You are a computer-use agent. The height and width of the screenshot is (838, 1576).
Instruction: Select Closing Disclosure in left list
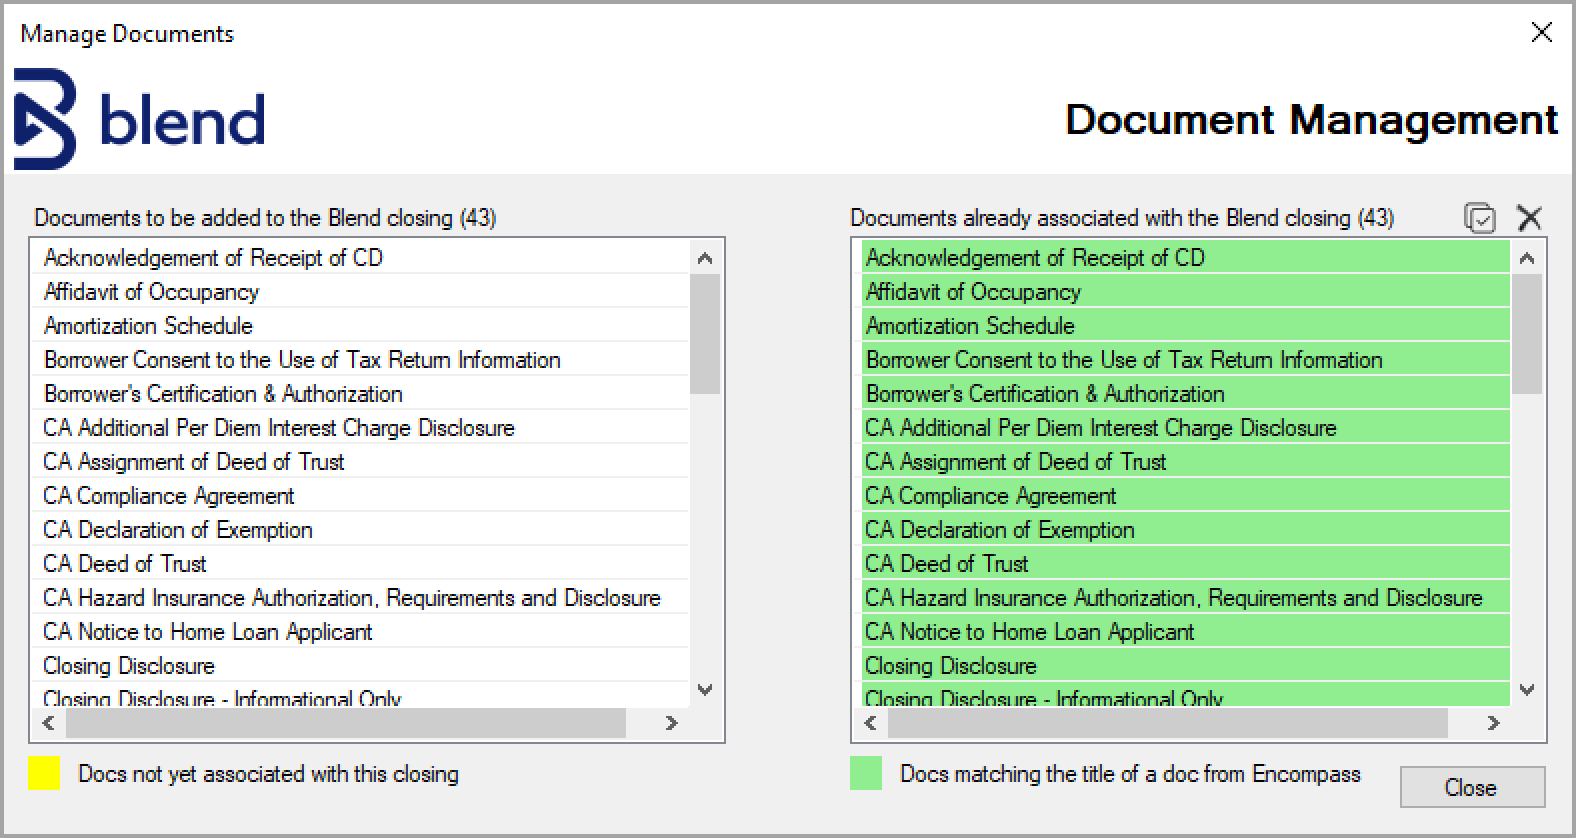[361, 666]
